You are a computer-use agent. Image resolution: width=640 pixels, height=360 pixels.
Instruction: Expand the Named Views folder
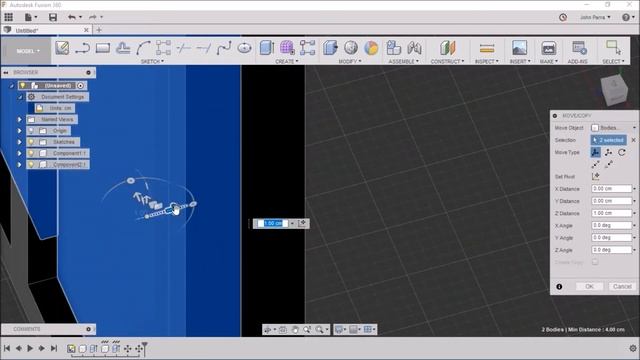point(19,120)
